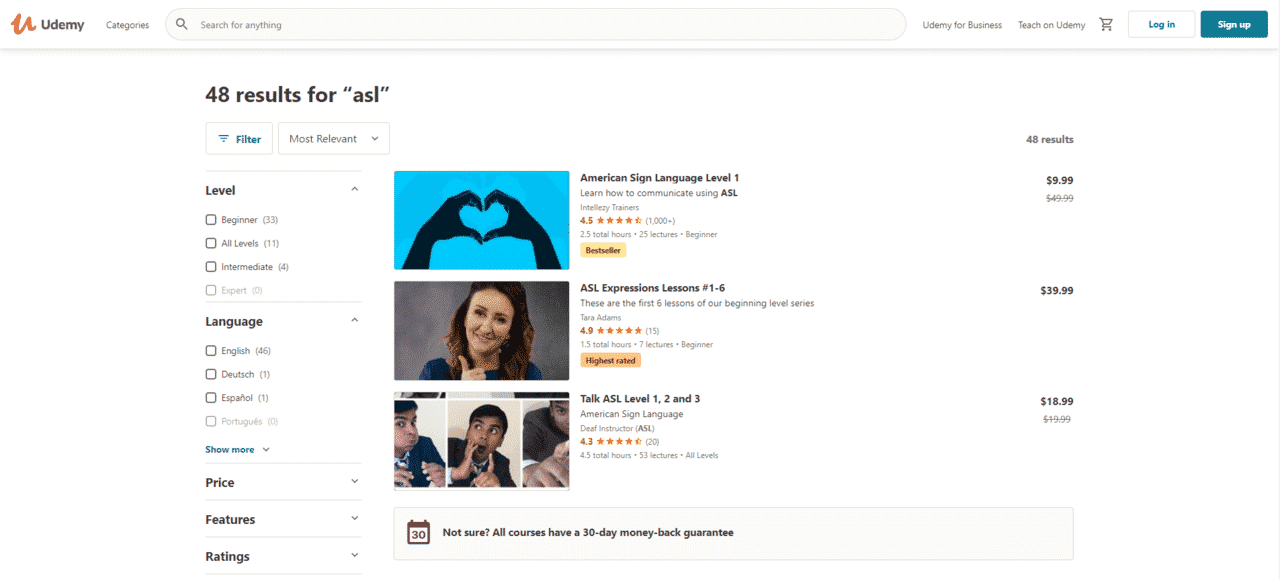Click the Sign up button
Image resolution: width=1280 pixels, height=579 pixels.
point(1234,24)
